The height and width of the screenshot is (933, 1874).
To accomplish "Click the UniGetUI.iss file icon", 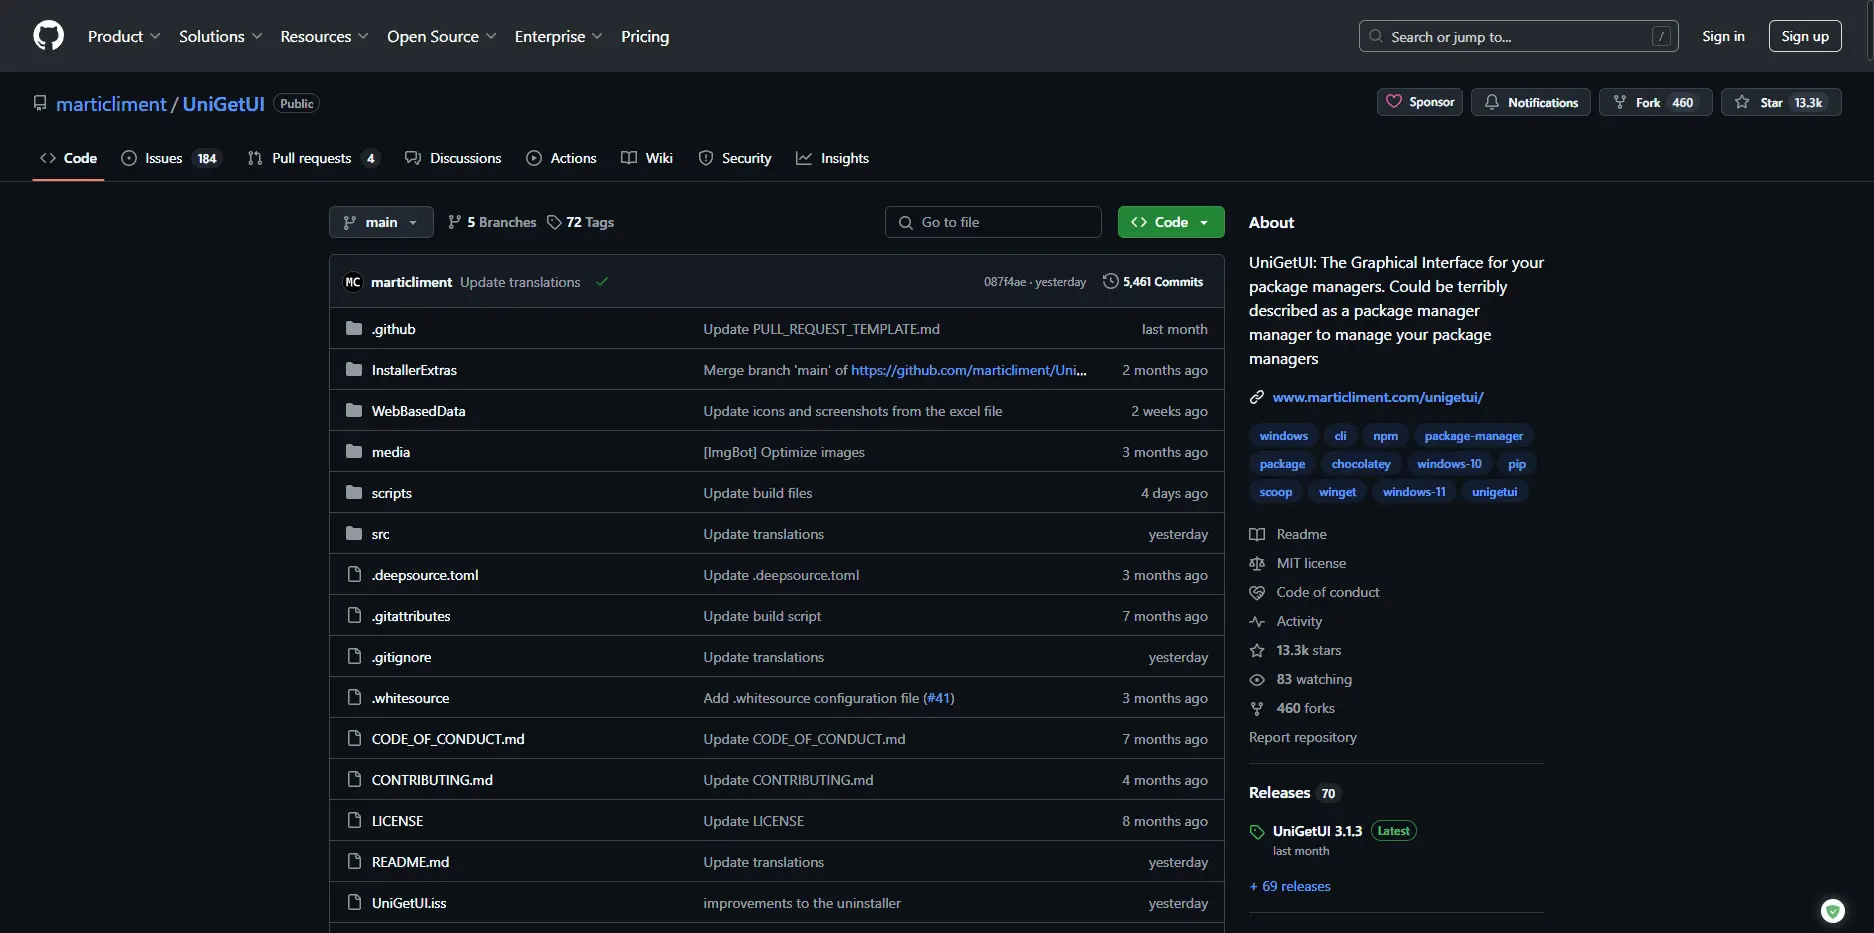I will pos(354,902).
